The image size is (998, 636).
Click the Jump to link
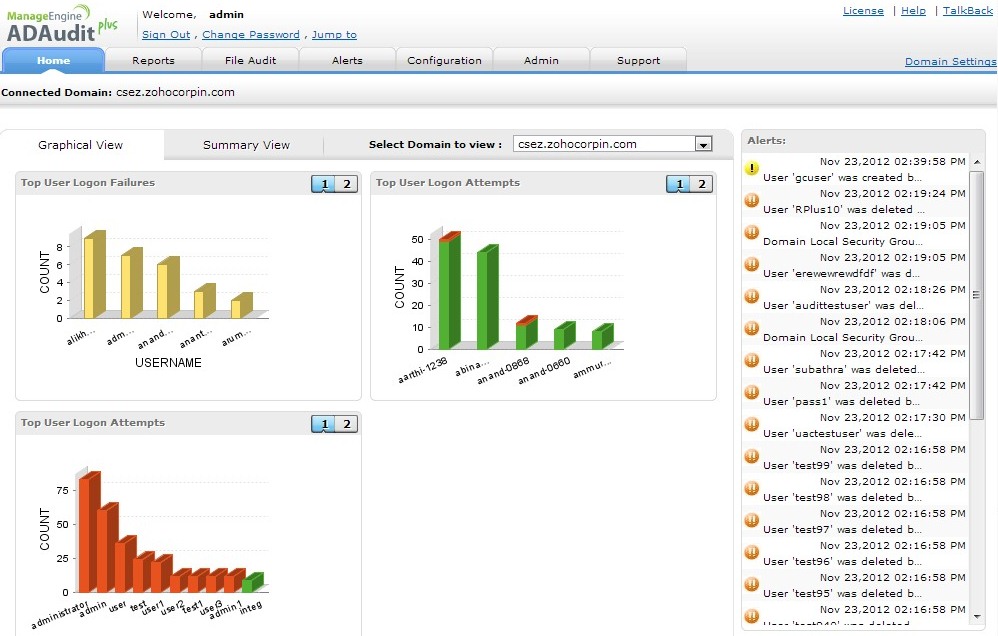[x=334, y=34]
